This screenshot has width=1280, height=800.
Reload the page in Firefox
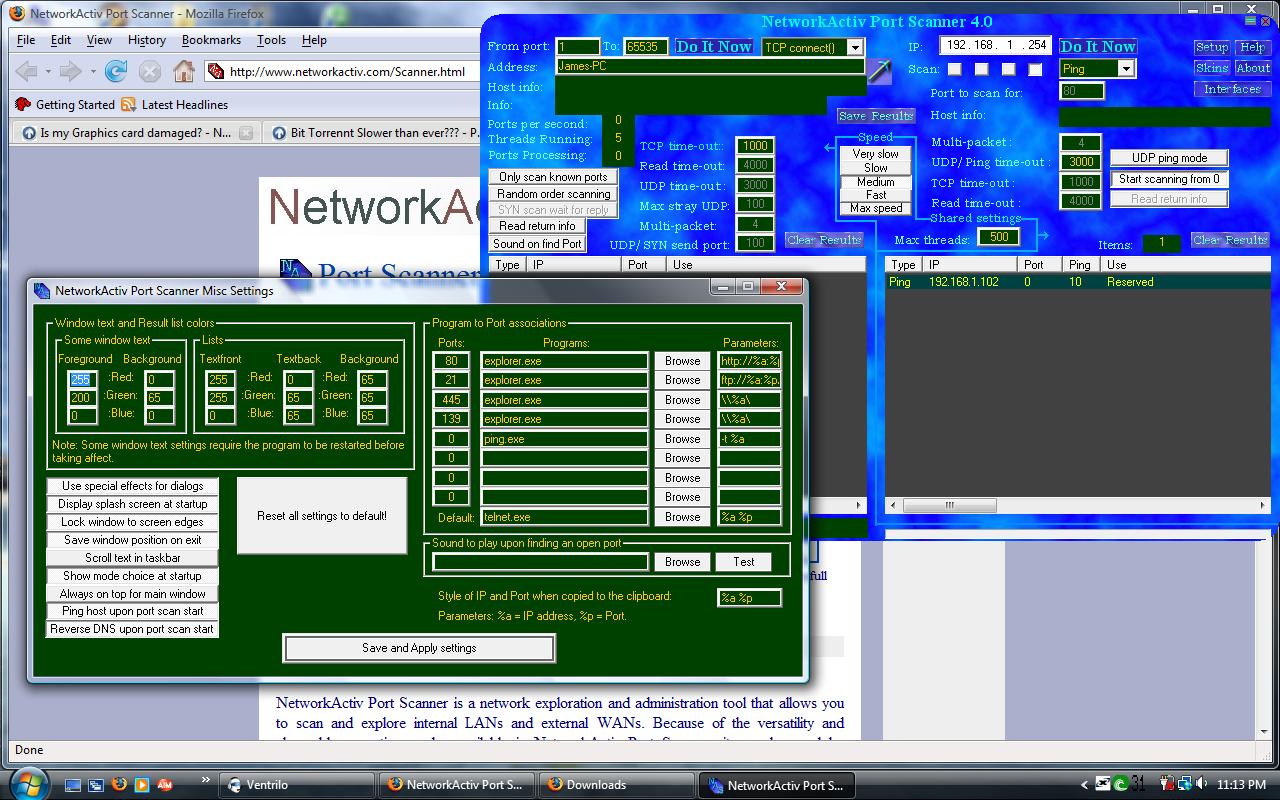116,71
